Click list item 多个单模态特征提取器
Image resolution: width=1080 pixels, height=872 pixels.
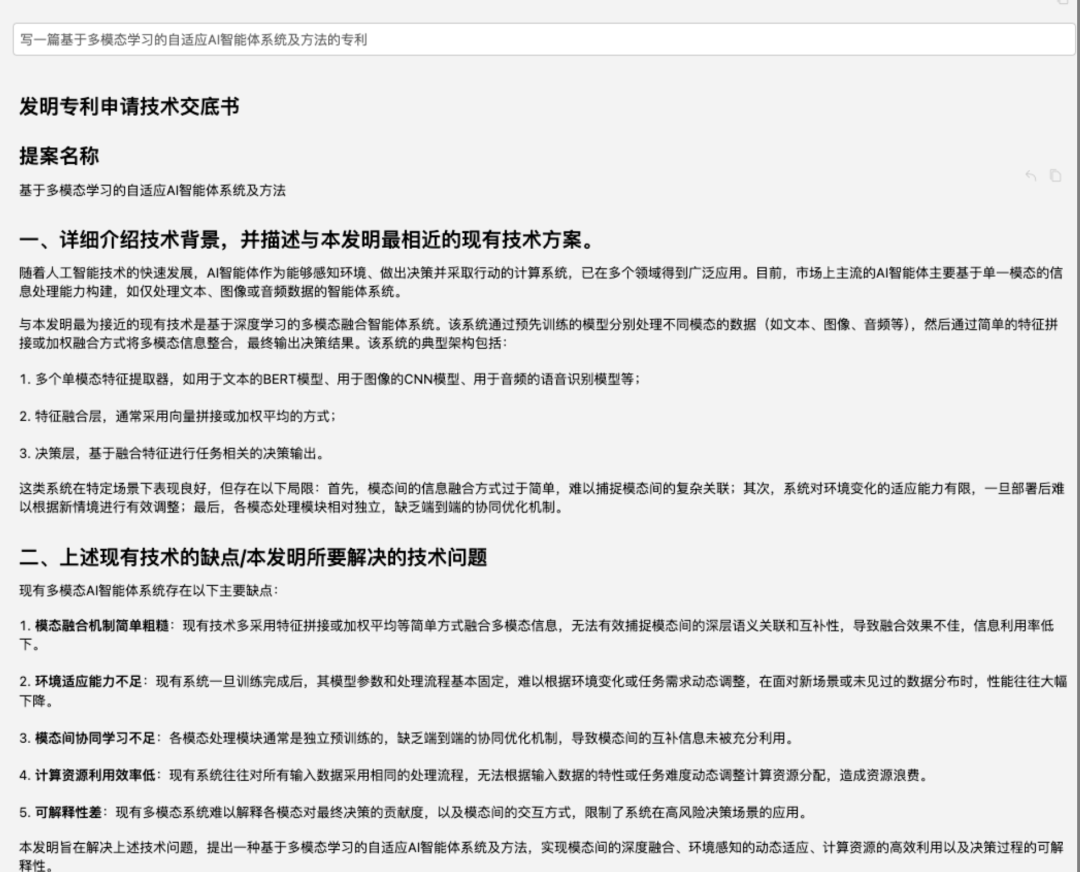[330, 379]
